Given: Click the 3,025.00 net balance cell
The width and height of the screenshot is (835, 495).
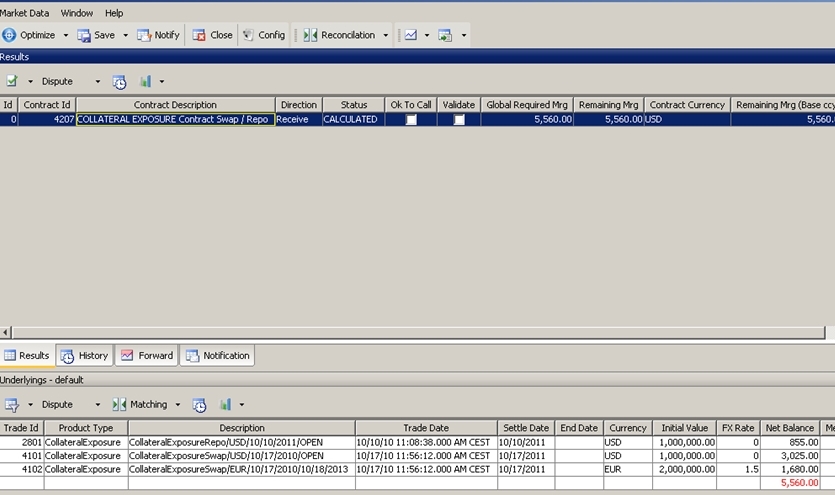Looking at the screenshot, I should [790, 456].
